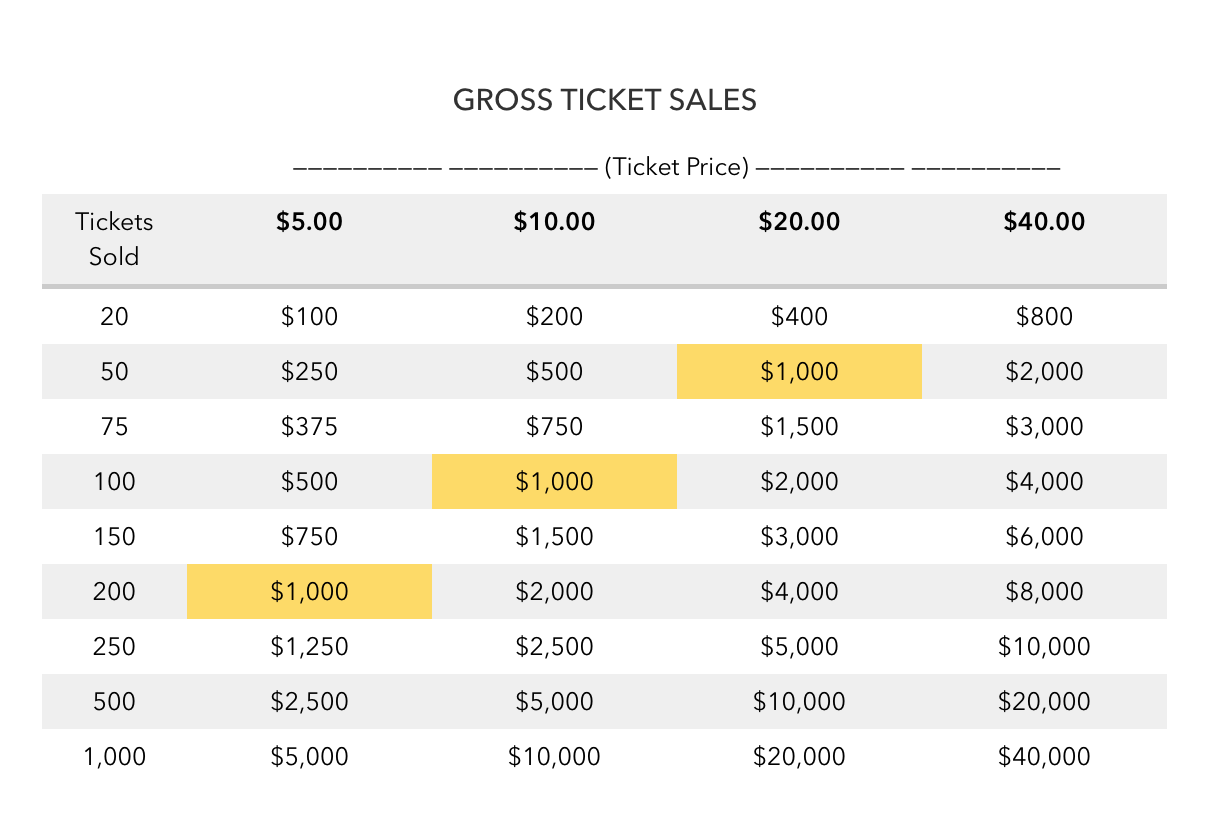The image size is (1208, 826).
Task: Click the $40.00 ticket price header
Action: pyautogui.click(x=1044, y=221)
